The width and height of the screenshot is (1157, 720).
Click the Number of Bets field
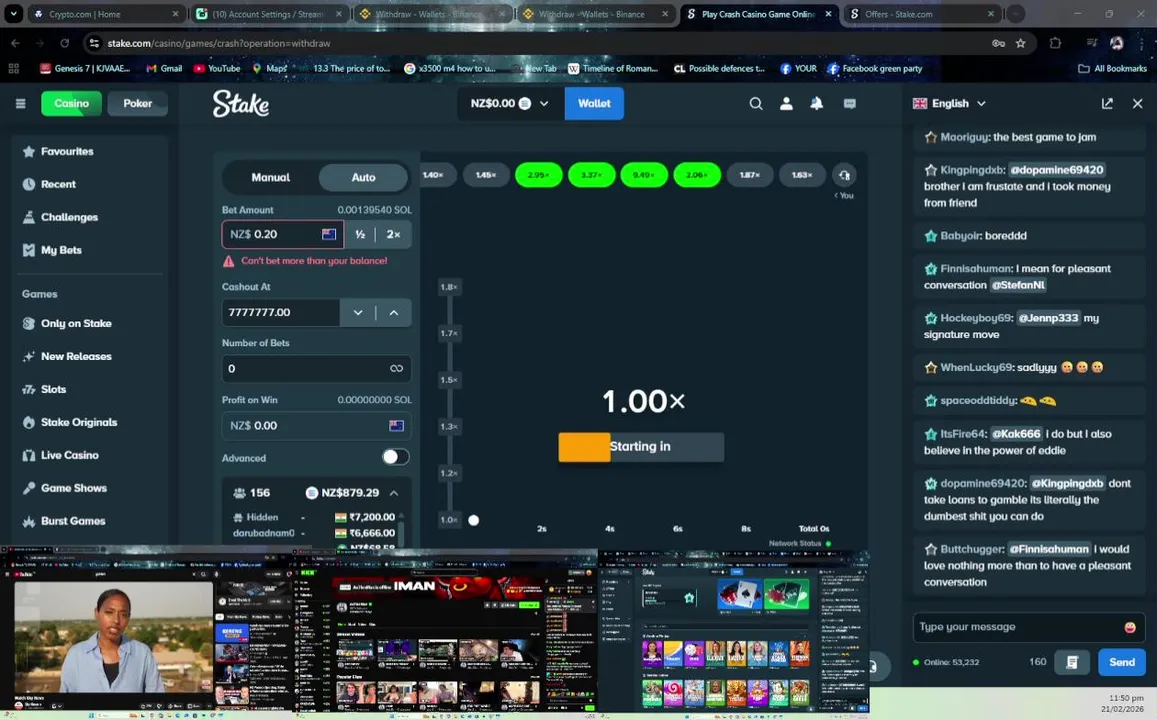click(x=317, y=368)
